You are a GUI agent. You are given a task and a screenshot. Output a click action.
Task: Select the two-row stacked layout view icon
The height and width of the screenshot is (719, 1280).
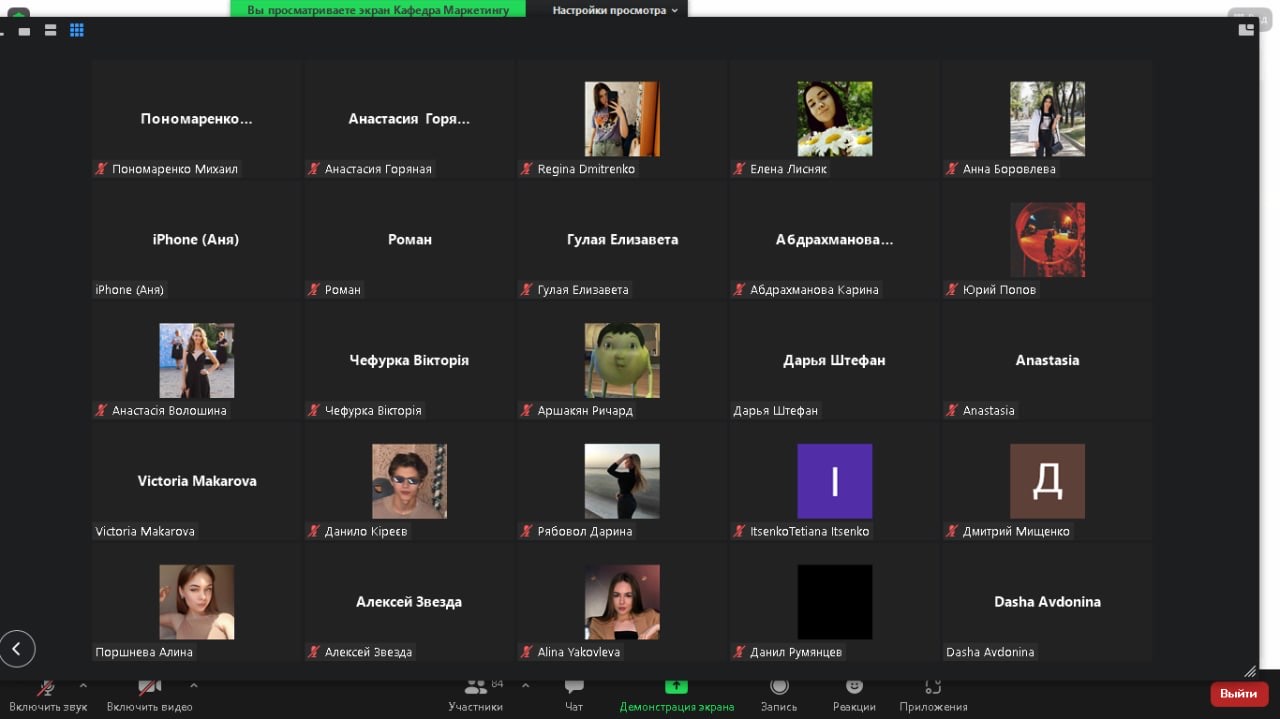(x=50, y=31)
